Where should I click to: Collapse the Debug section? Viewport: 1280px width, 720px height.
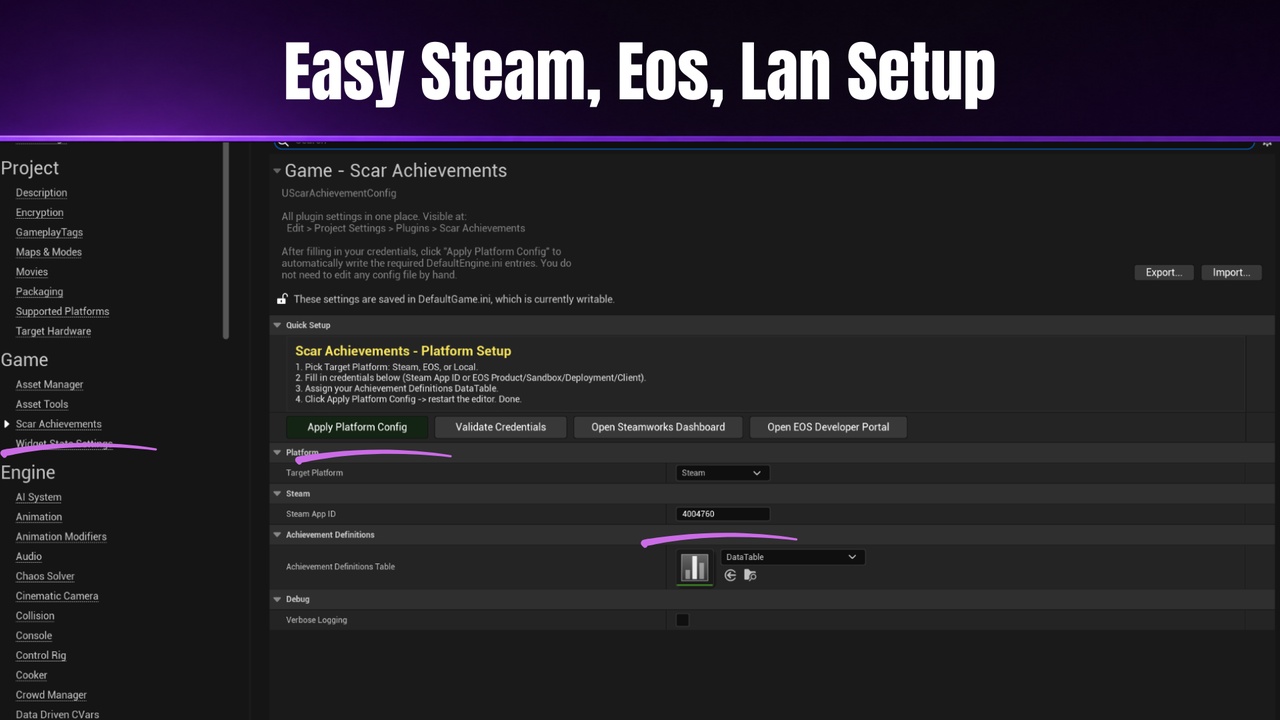click(x=278, y=599)
